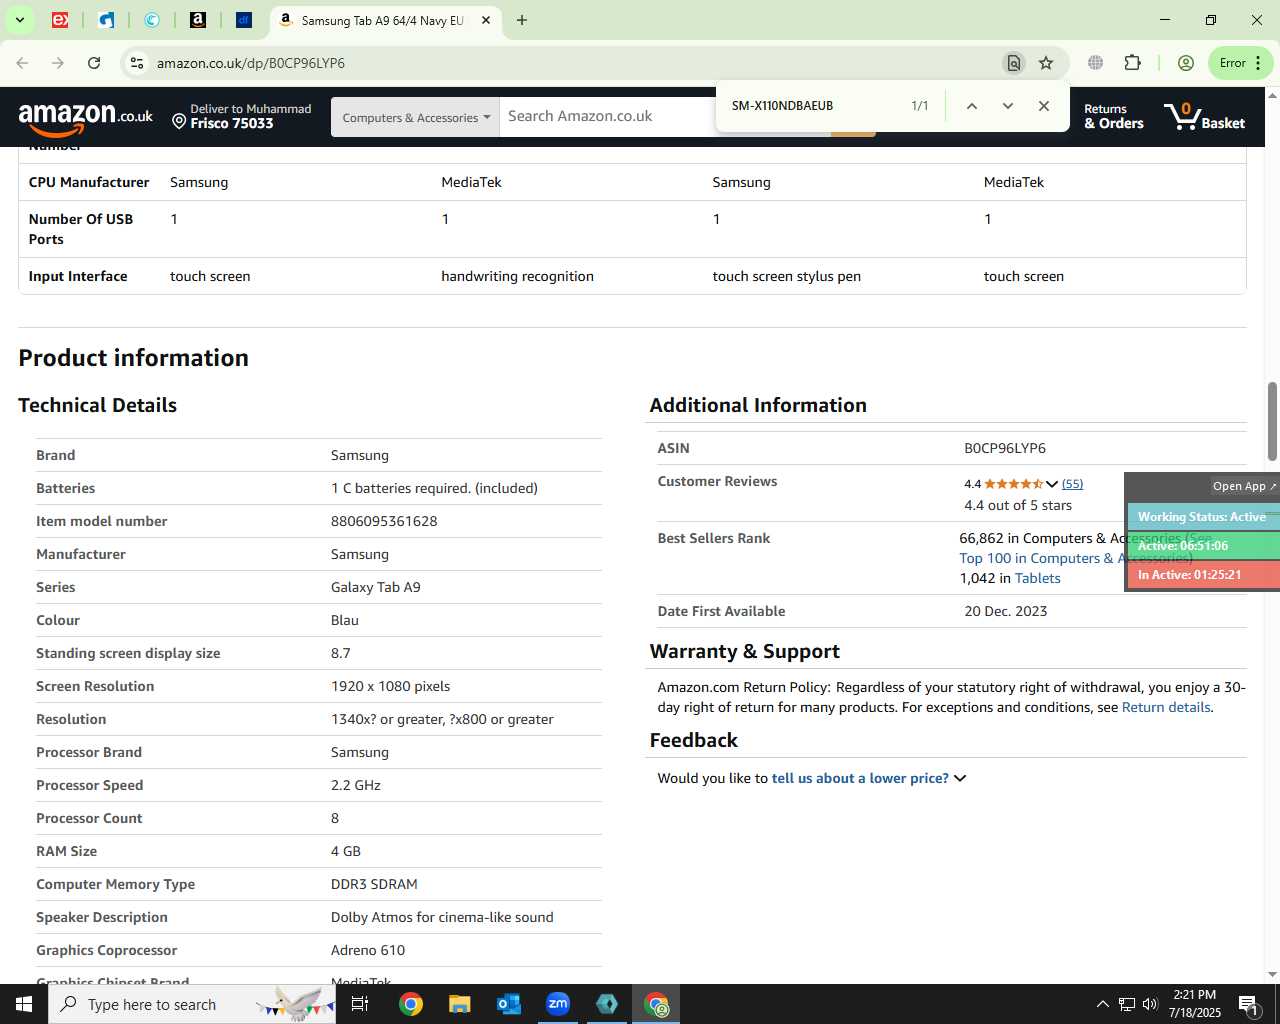Open the (55) reviews link

[x=1072, y=484]
